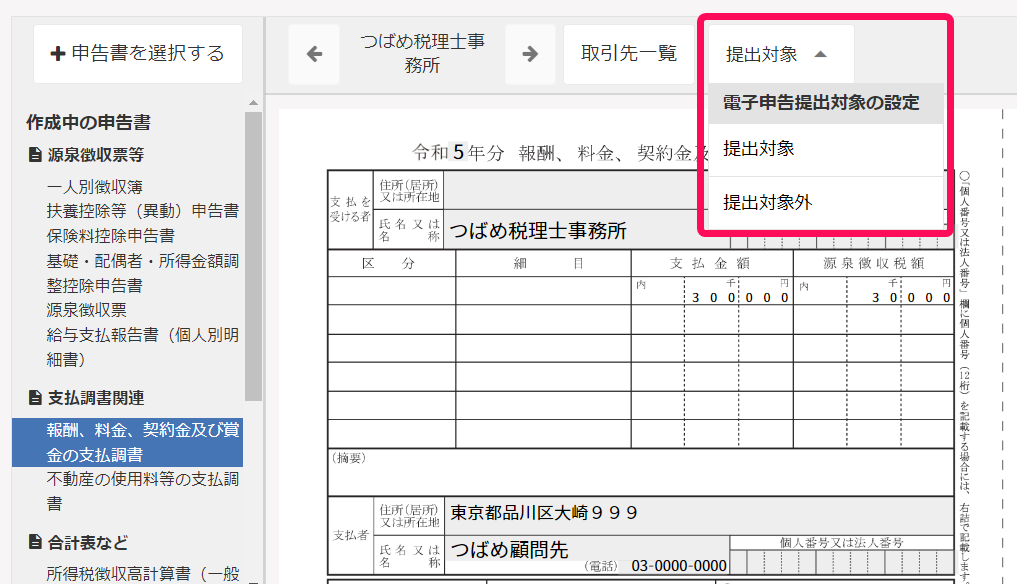Click the first row 区分 cell
This screenshot has height=584, width=1017.
click(391, 291)
